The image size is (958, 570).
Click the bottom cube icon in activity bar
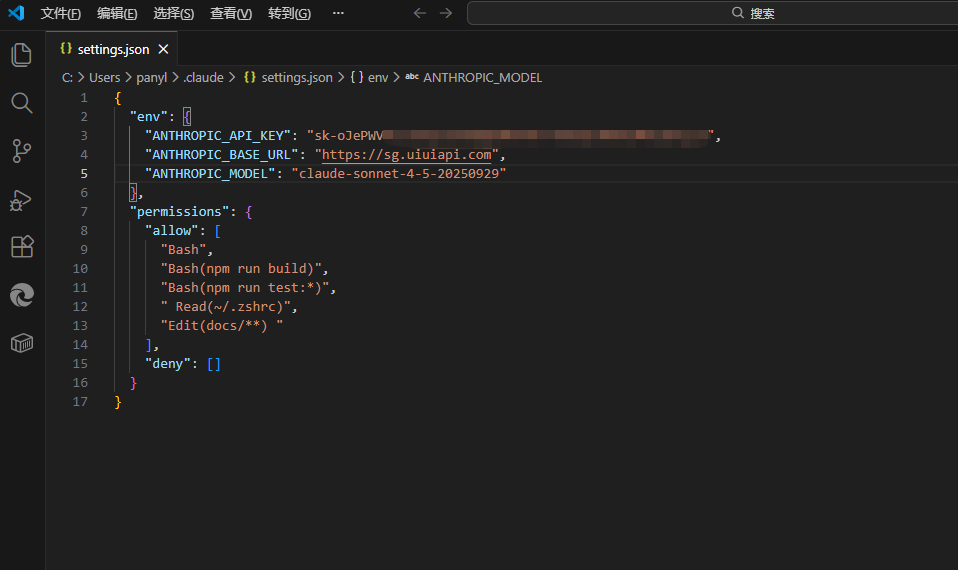tap(21, 343)
